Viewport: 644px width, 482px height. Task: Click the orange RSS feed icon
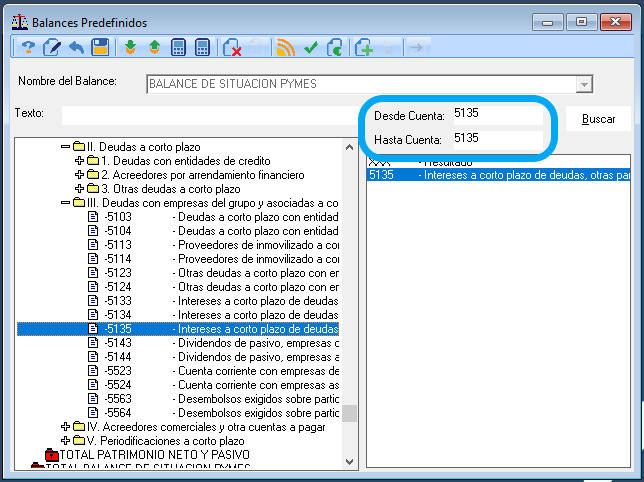point(285,47)
